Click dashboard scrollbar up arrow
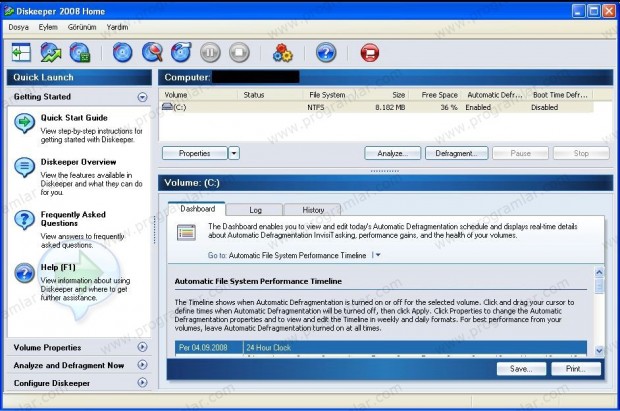The height and width of the screenshot is (411, 620). 599,272
